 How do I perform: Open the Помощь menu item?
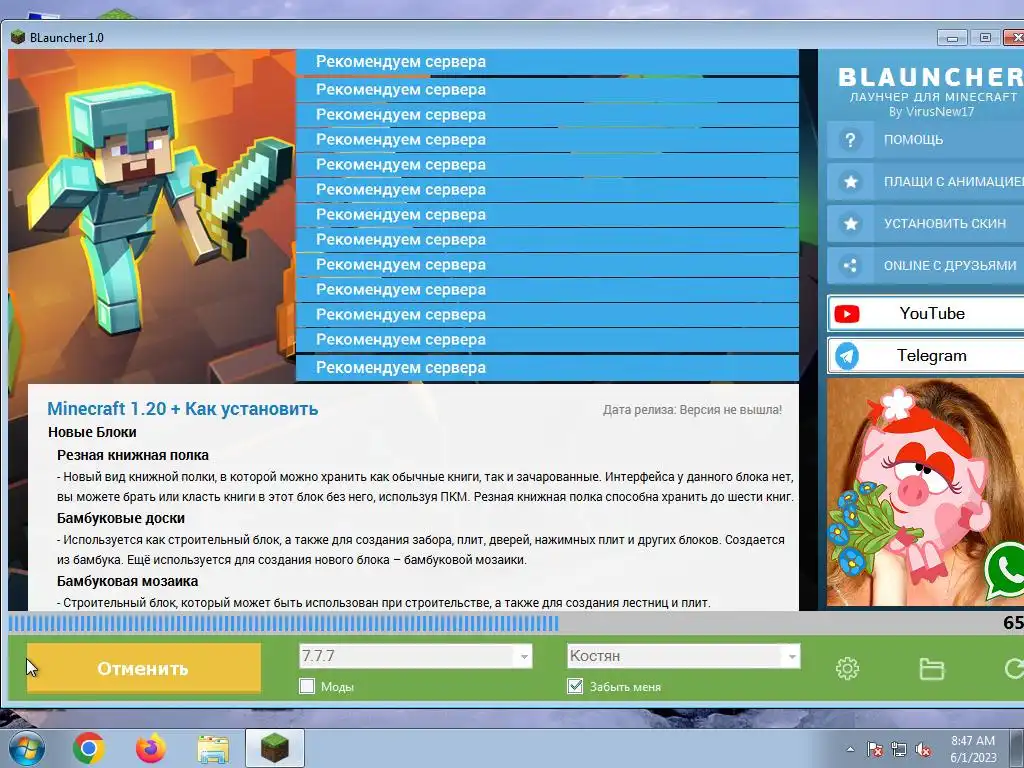(x=925, y=140)
